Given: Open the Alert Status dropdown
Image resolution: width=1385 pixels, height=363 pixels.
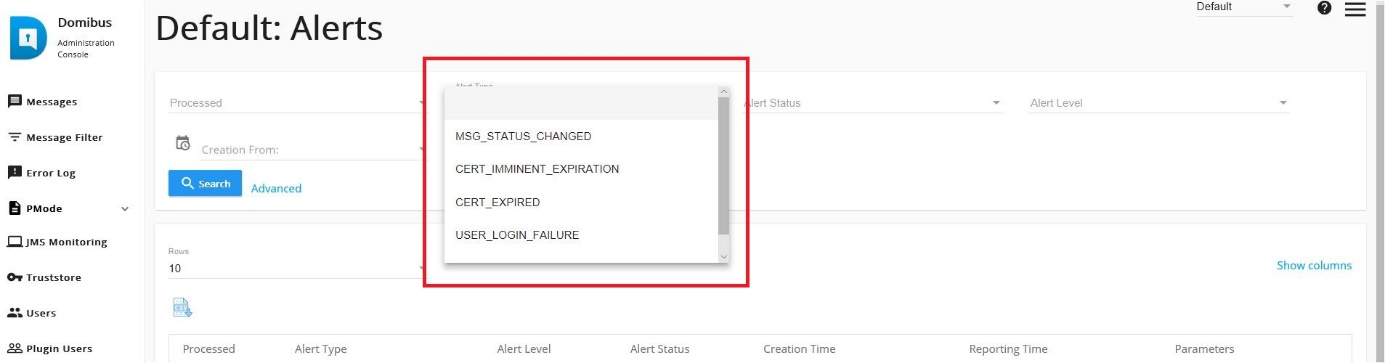Looking at the screenshot, I should (873, 103).
